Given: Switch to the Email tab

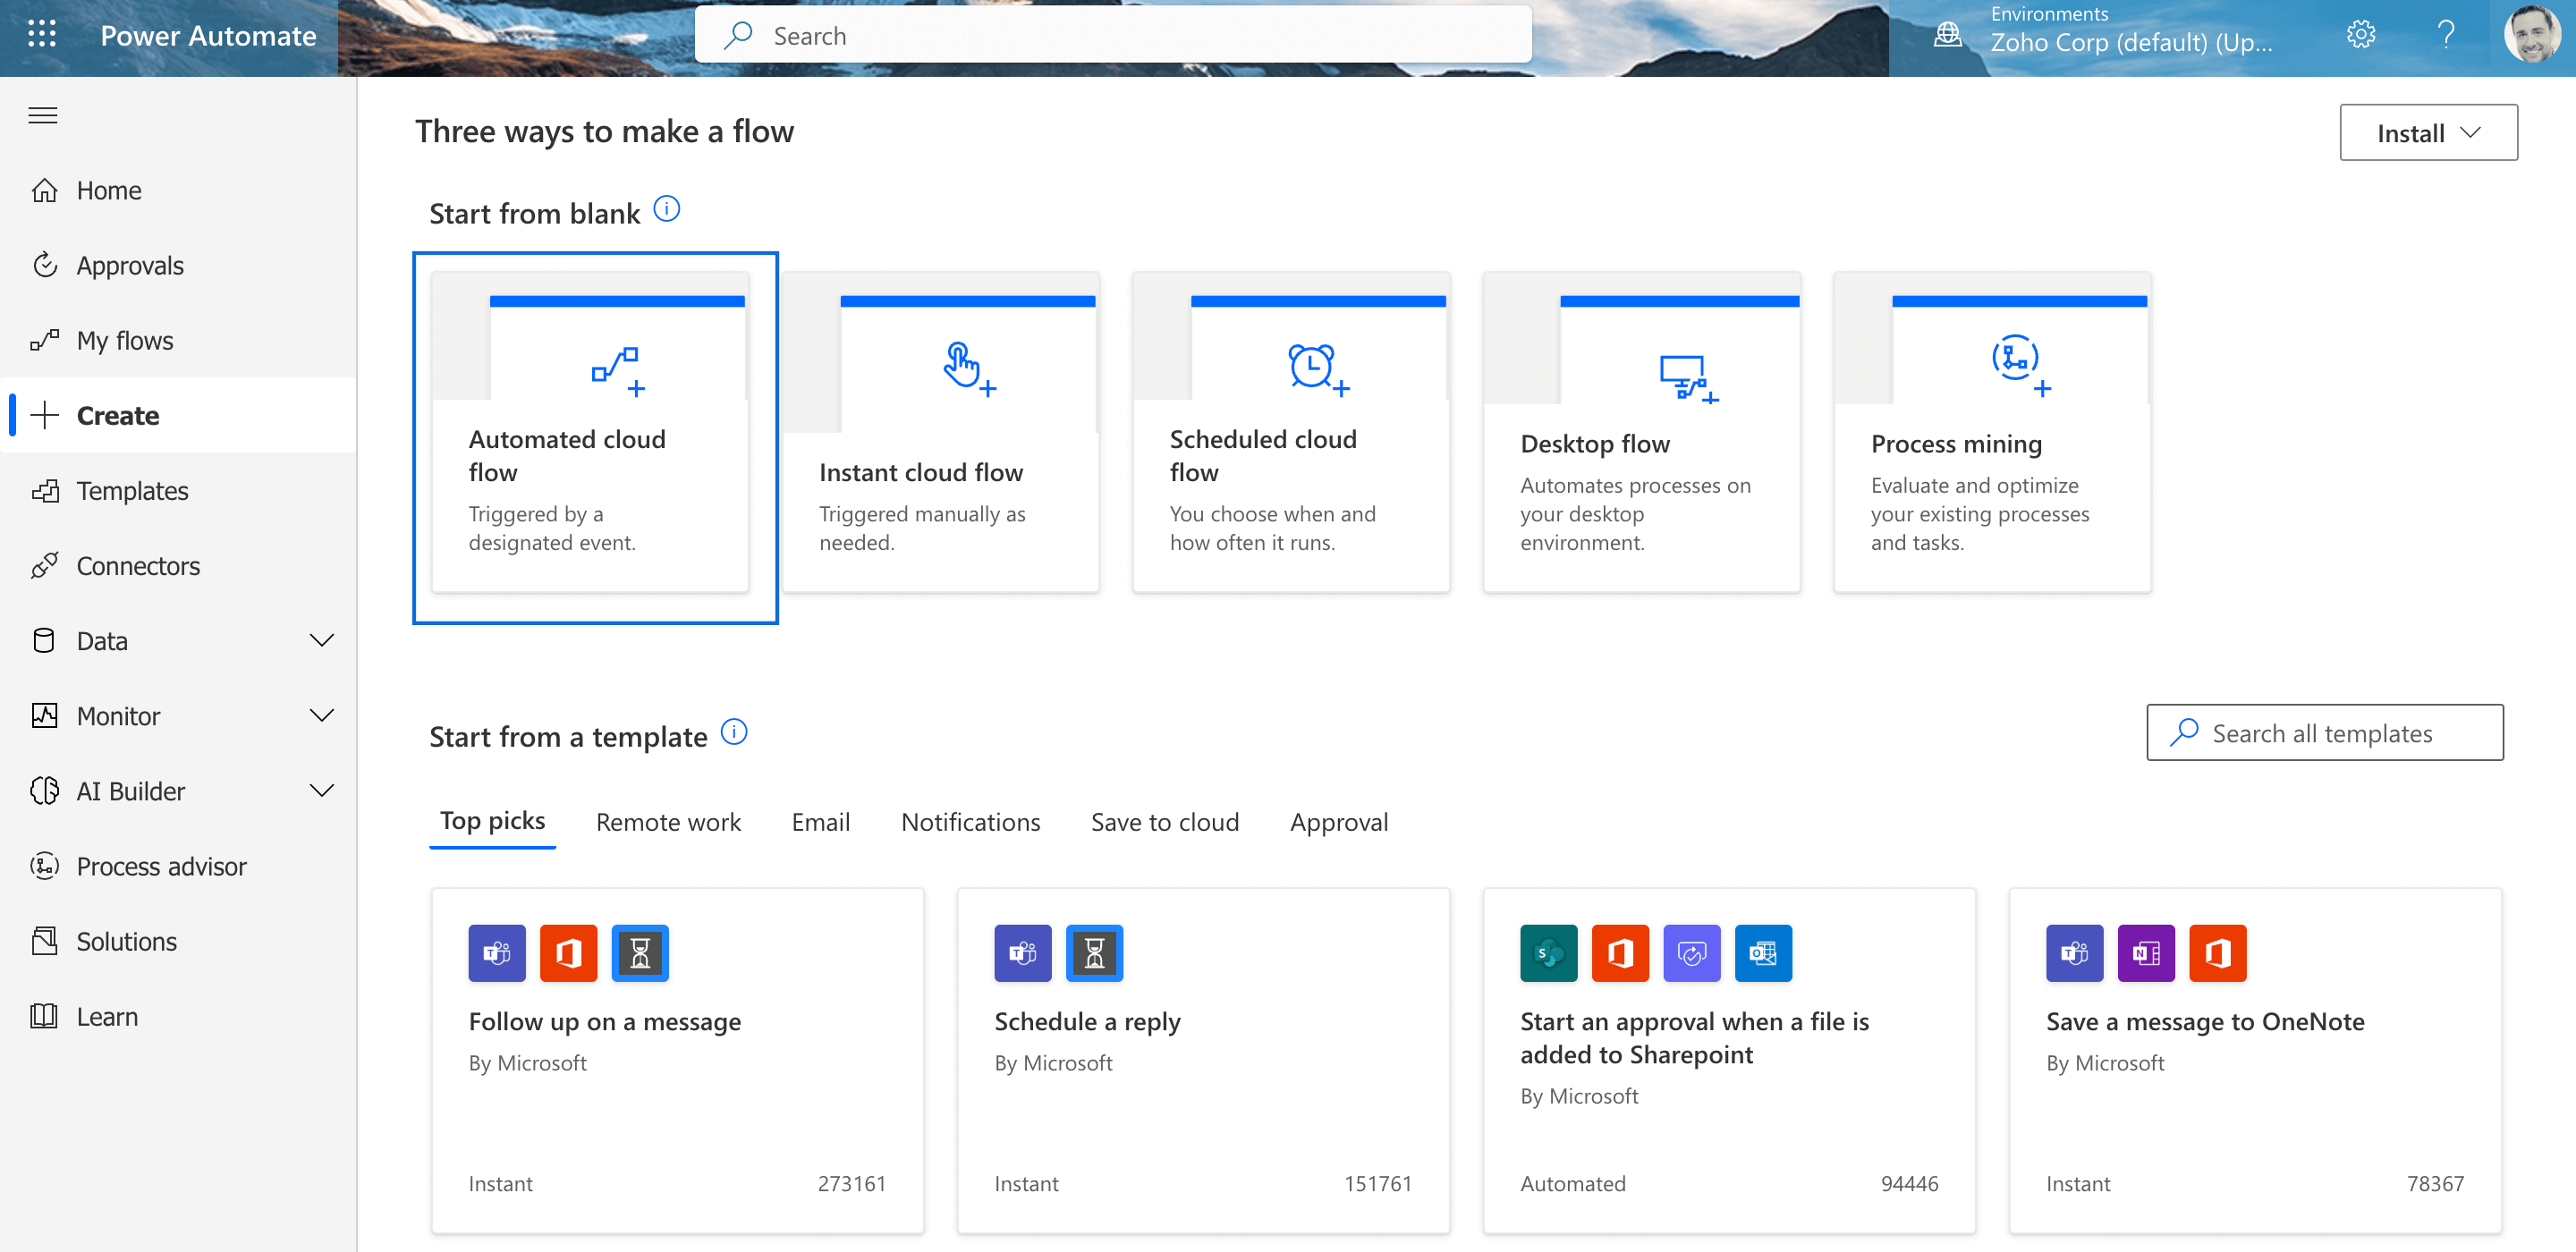Looking at the screenshot, I should point(821,822).
